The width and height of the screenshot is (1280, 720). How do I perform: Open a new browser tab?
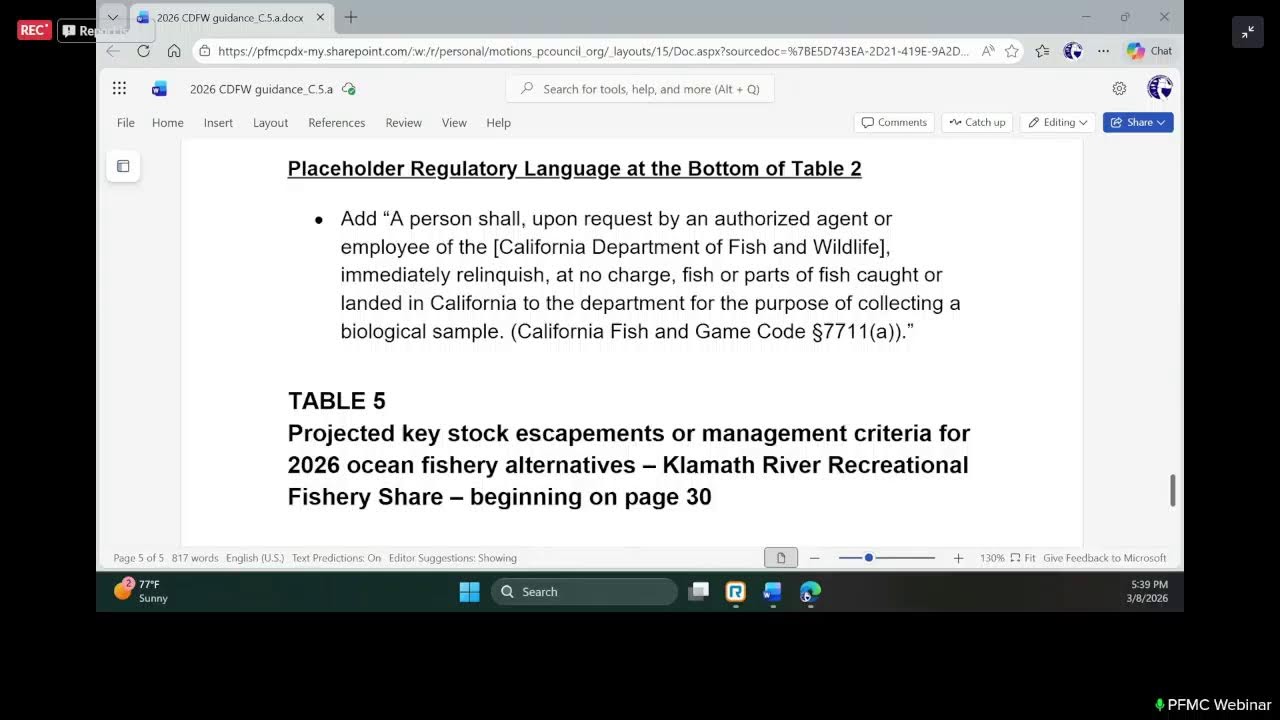point(351,17)
